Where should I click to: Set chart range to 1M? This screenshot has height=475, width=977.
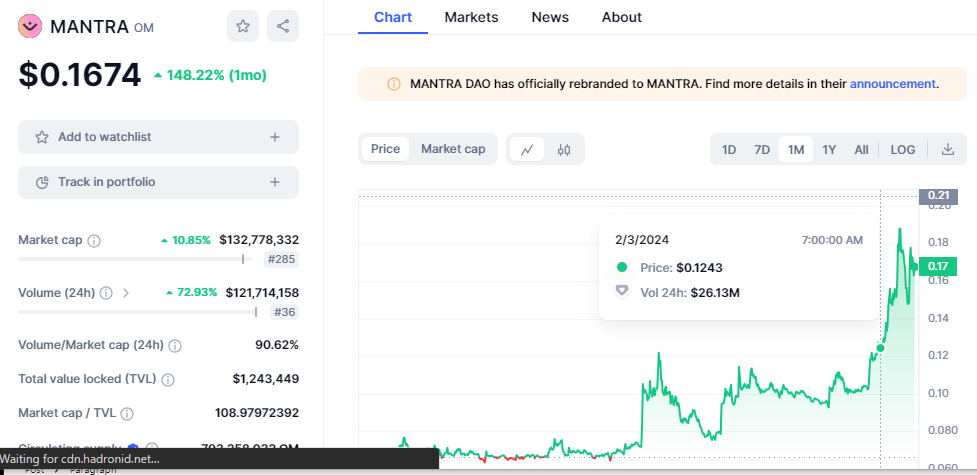(796, 150)
